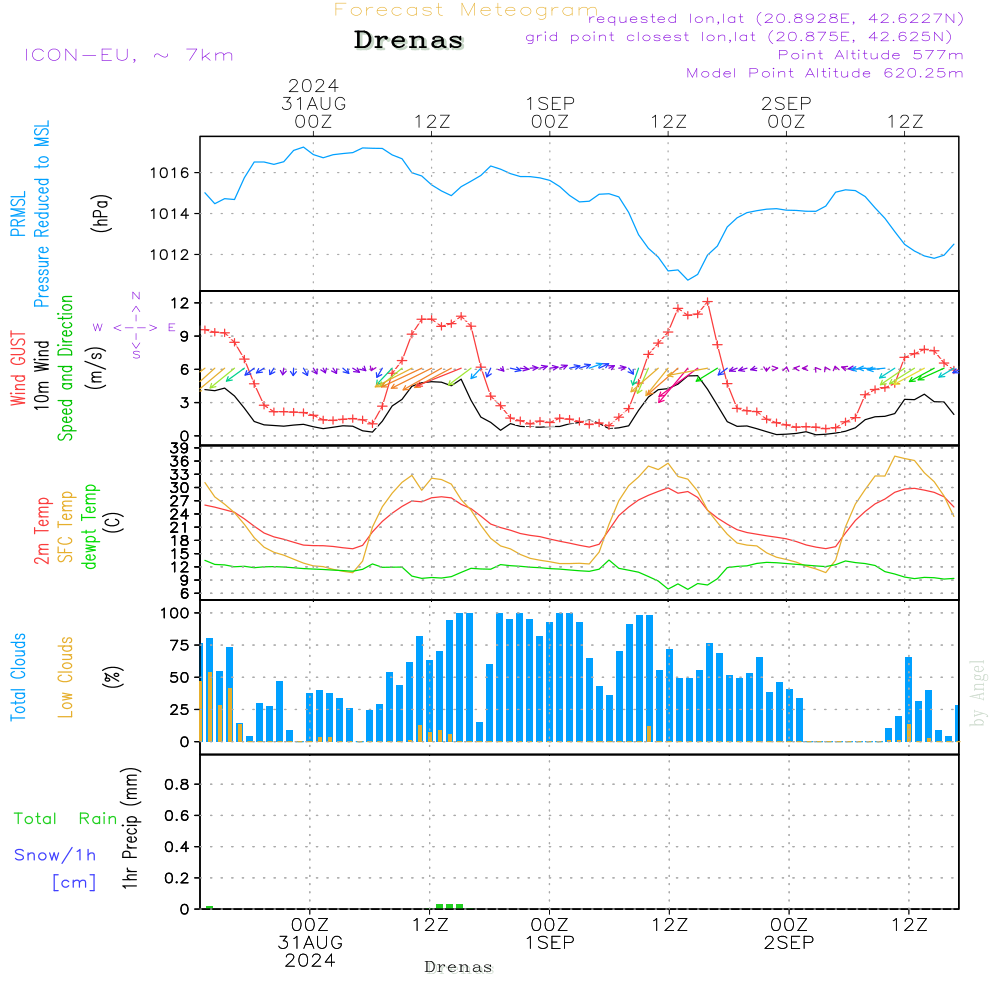Click the 1012 pressure tick label

(x=169, y=255)
